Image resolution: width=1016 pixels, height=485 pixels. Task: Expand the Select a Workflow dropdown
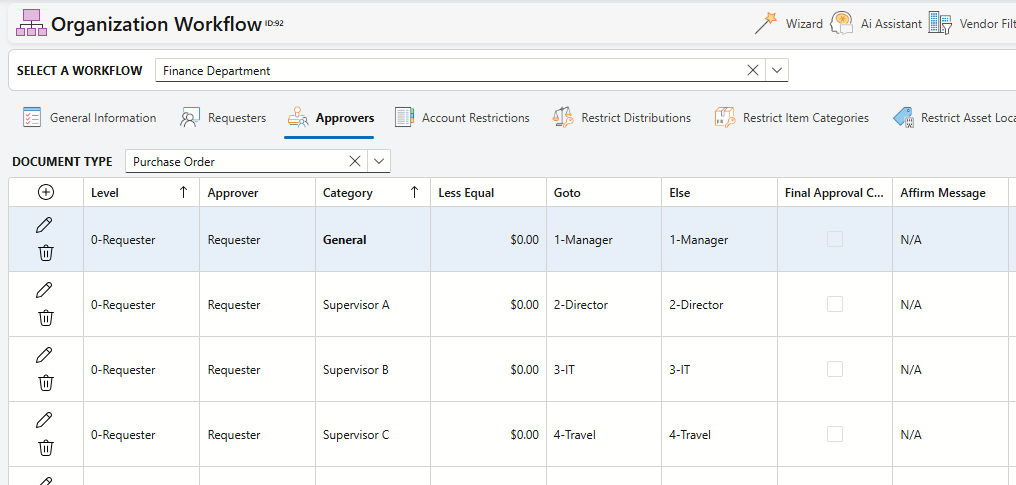pyautogui.click(x=778, y=71)
